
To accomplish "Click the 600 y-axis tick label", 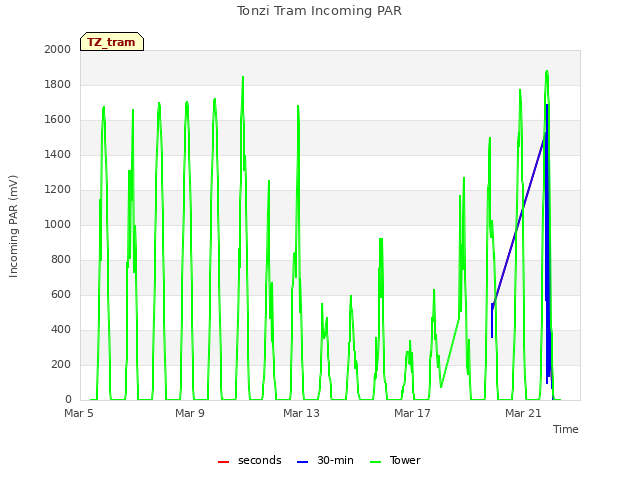I will click(61, 294).
